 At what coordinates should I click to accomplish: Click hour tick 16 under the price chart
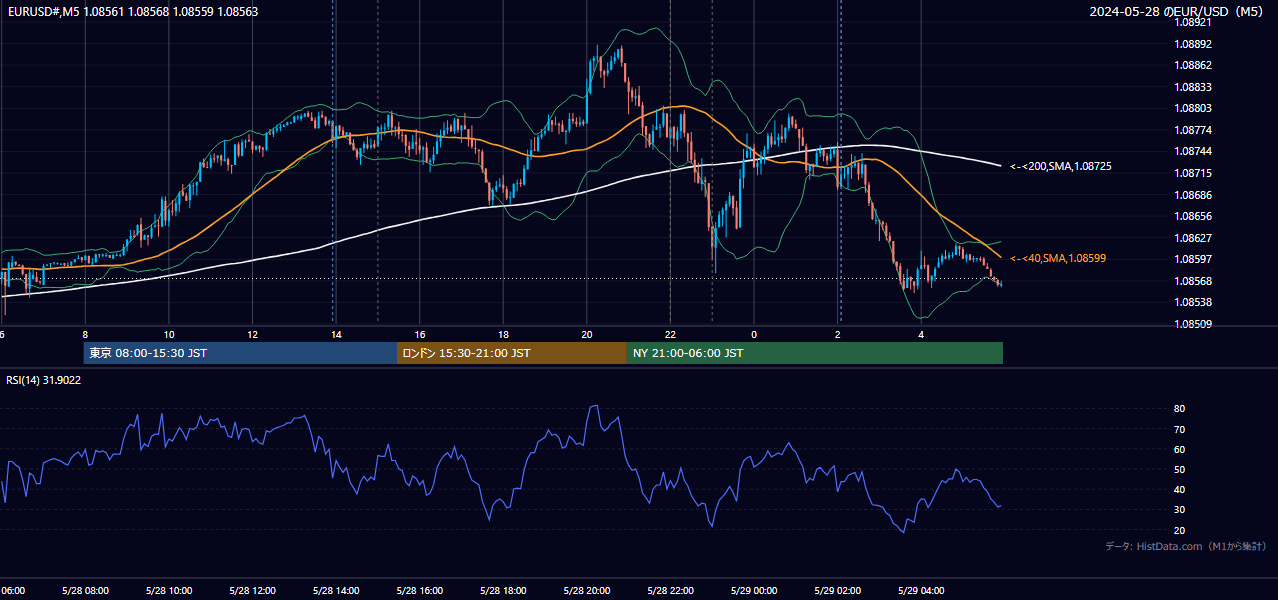[419, 335]
